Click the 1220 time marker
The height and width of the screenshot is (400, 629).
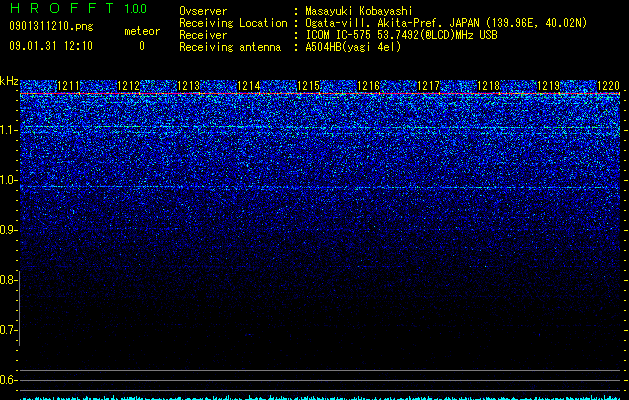coord(609,86)
